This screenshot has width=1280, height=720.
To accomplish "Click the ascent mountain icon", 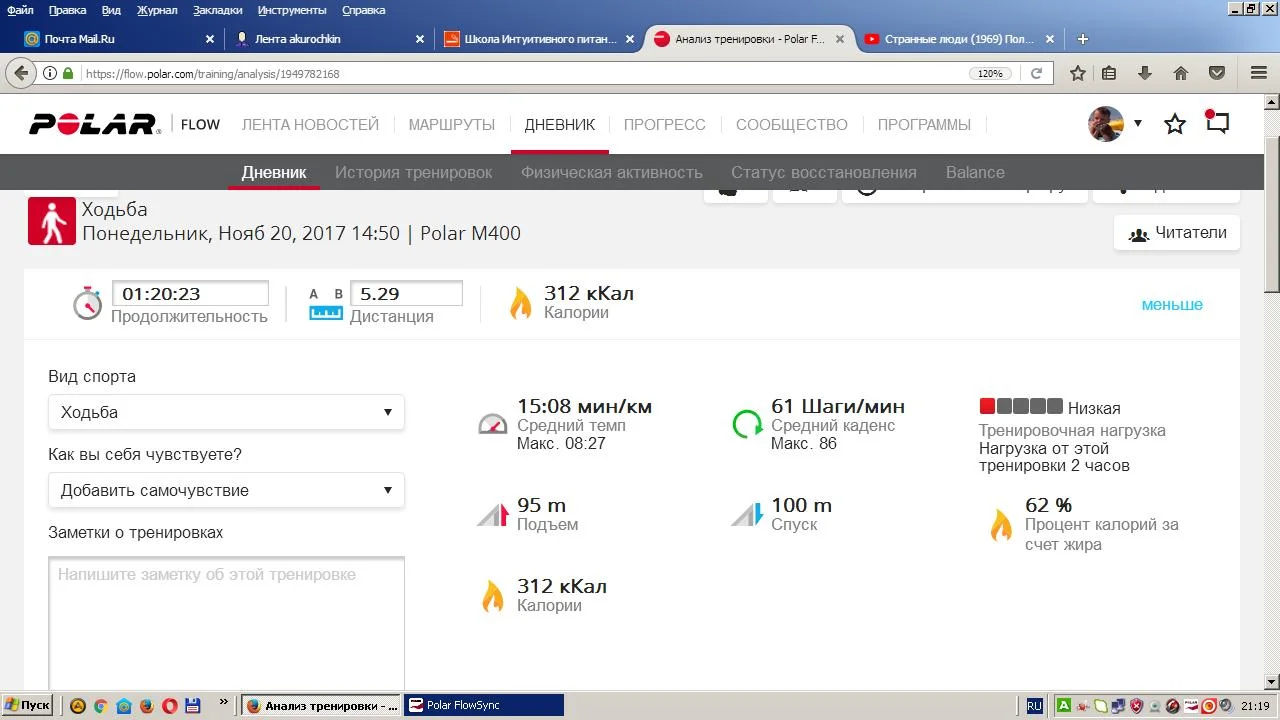I will 493,515.
